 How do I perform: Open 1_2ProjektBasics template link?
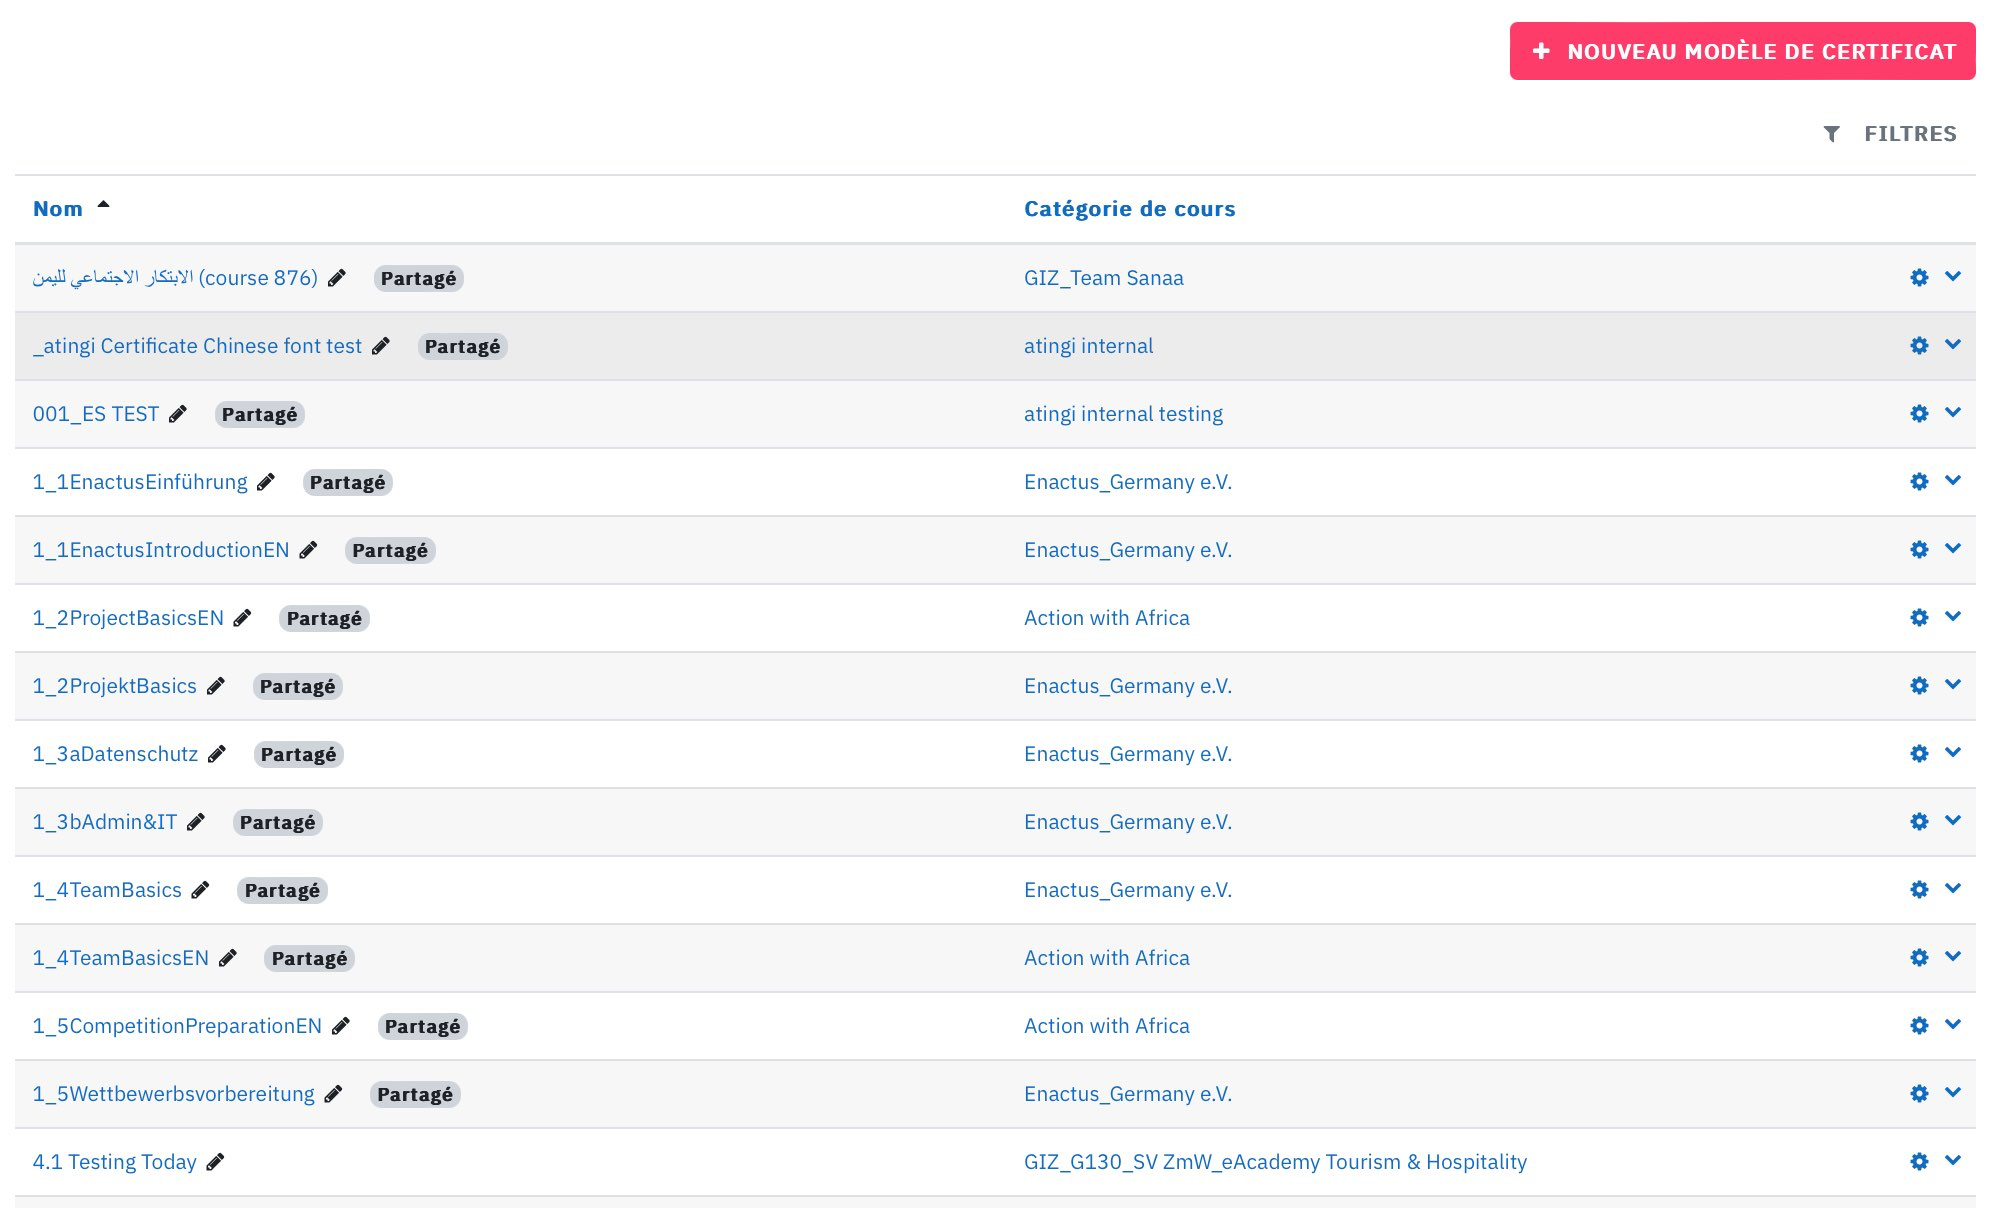[115, 686]
